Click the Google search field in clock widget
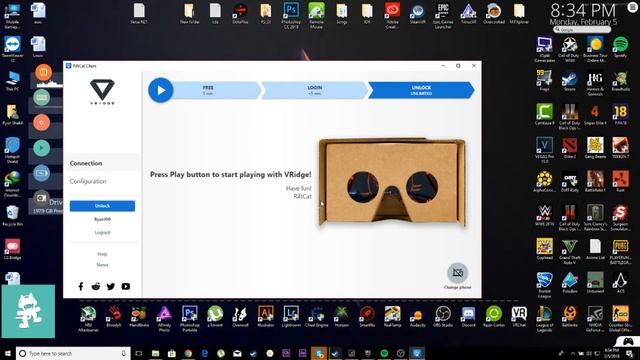The image size is (640, 360). pyautogui.click(x=582, y=30)
